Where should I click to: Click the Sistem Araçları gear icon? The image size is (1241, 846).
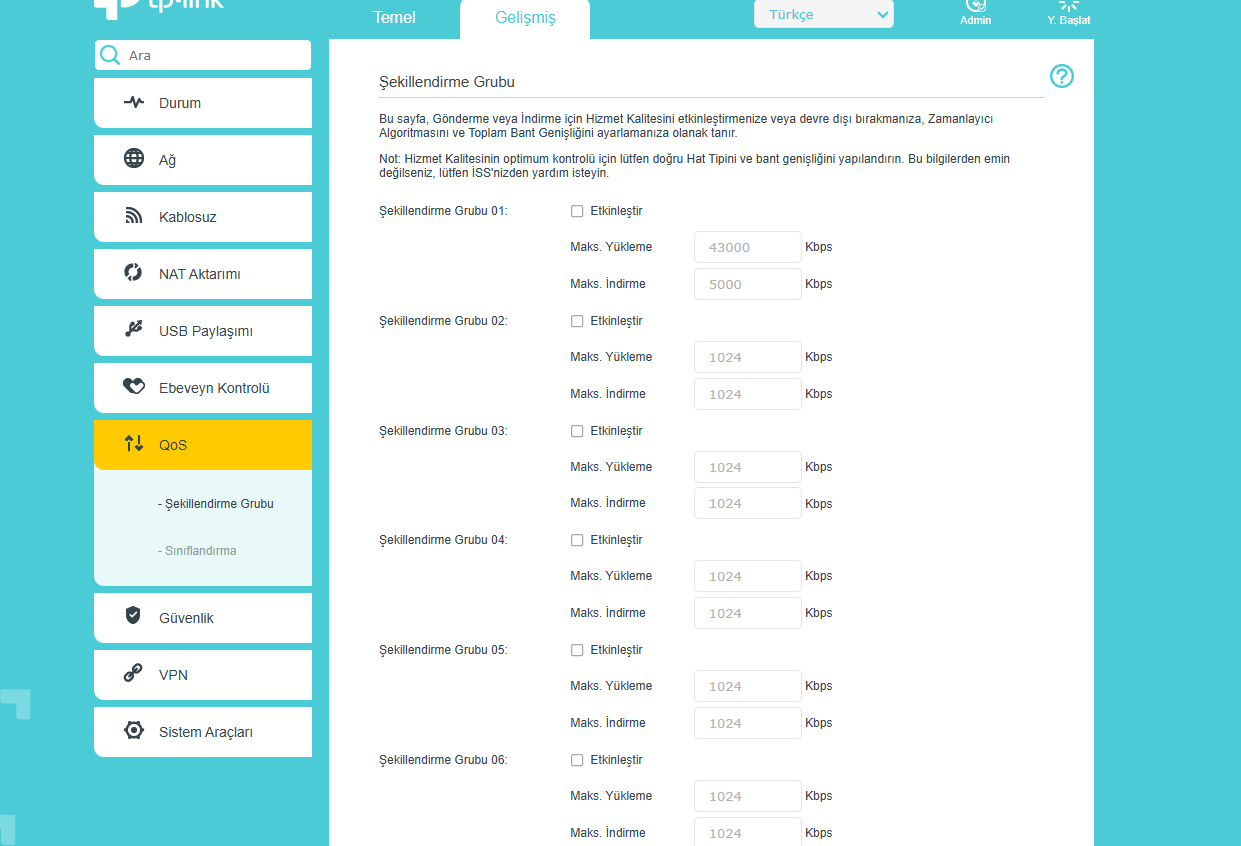click(x=134, y=730)
